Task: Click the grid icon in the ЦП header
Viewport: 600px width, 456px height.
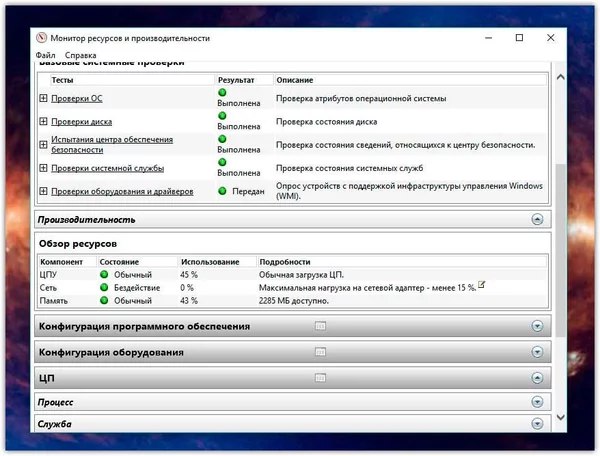Action: click(320, 377)
